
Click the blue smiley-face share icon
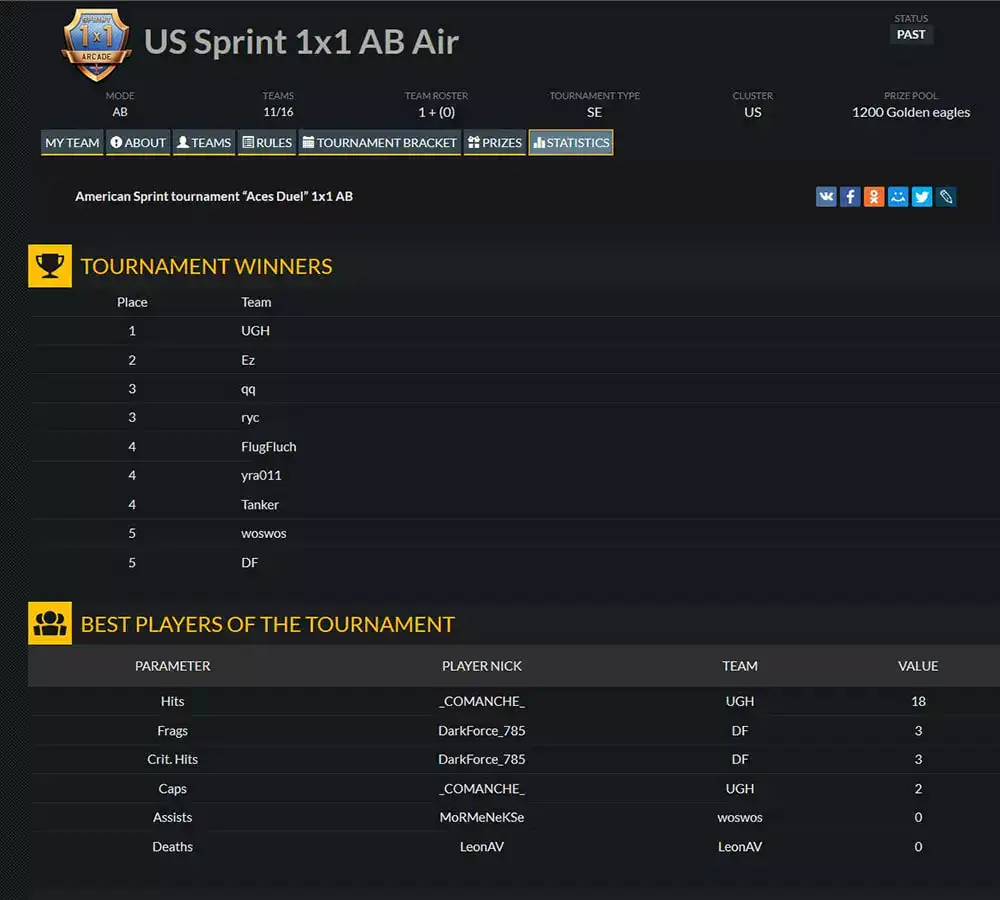(x=898, y=197)
